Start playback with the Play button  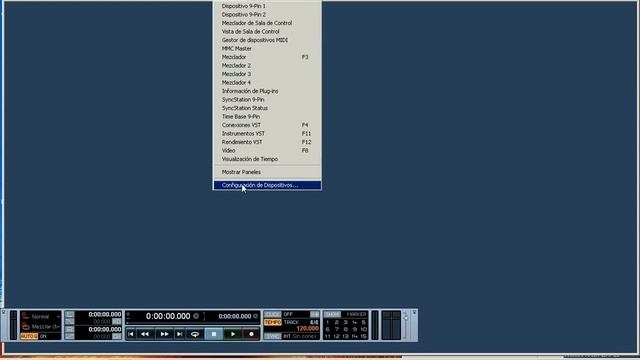pos(233,334)
